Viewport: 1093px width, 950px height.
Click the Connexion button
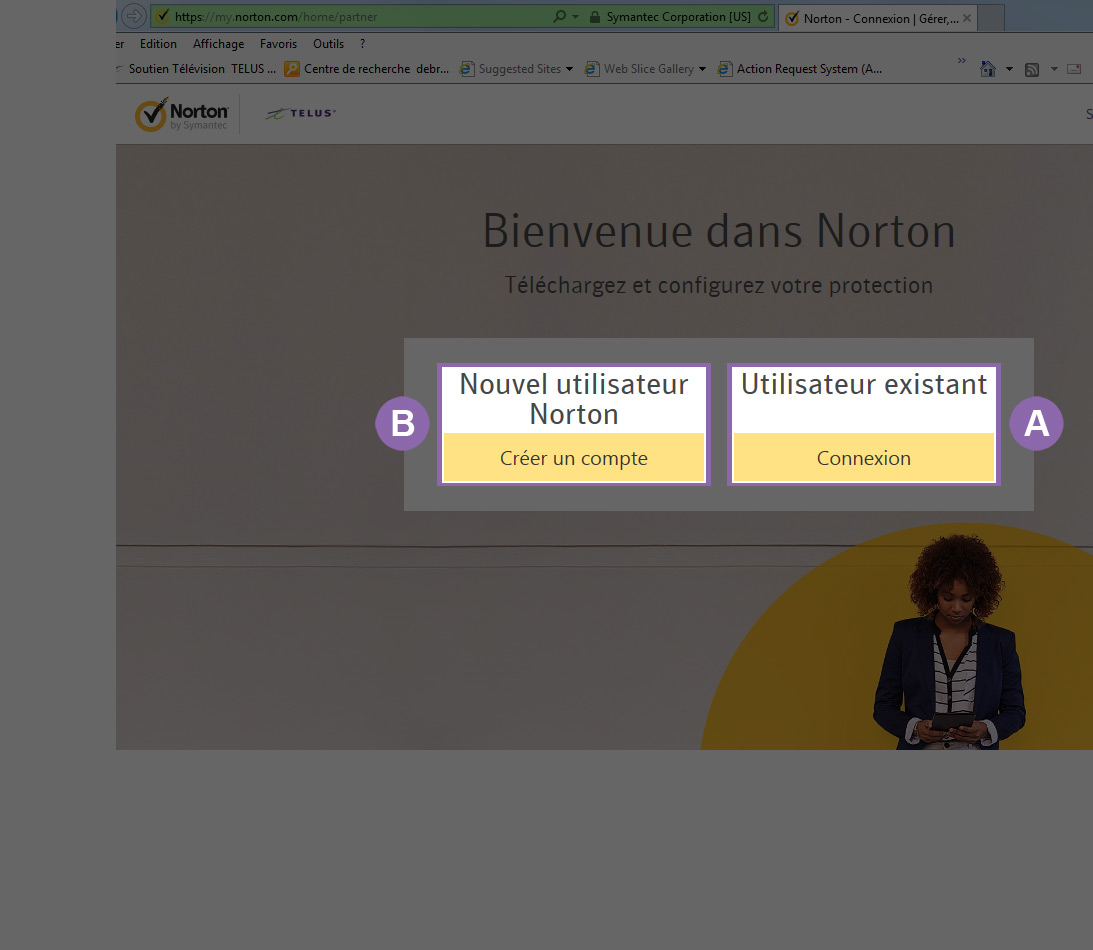pos(864,458)
